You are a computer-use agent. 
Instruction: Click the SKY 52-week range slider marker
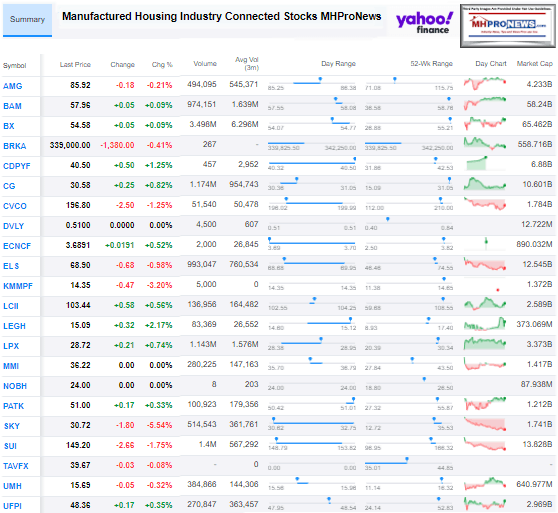(434, 419)
